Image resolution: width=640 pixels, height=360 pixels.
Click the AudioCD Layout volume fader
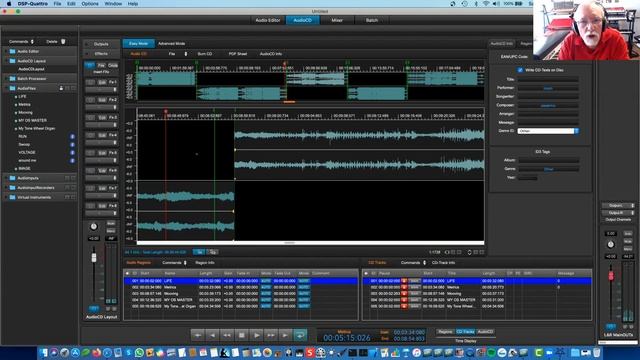pos(94,258)
